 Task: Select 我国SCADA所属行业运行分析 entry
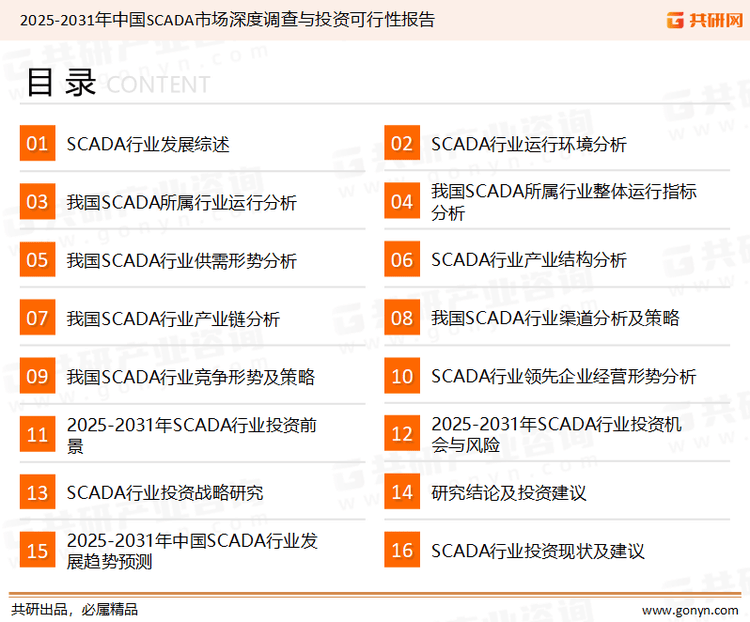click(181, 203)
